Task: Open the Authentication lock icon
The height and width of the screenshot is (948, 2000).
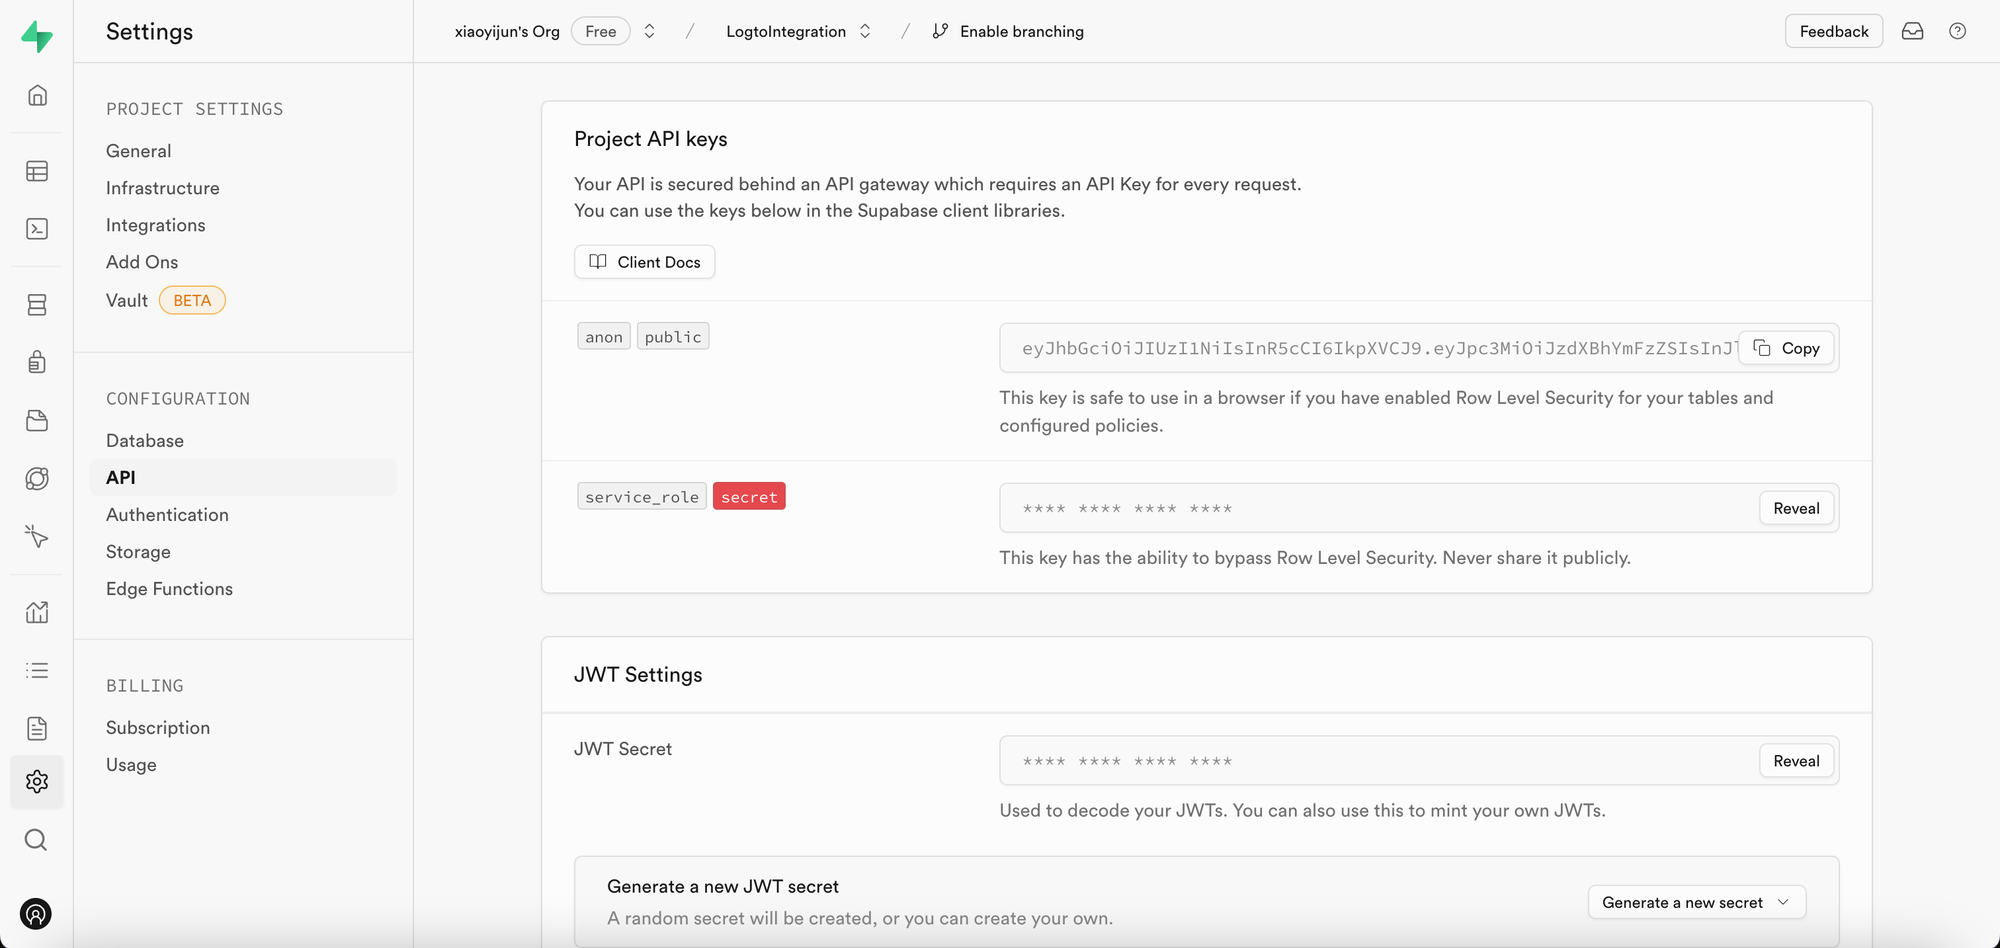Action: (37, 362)
